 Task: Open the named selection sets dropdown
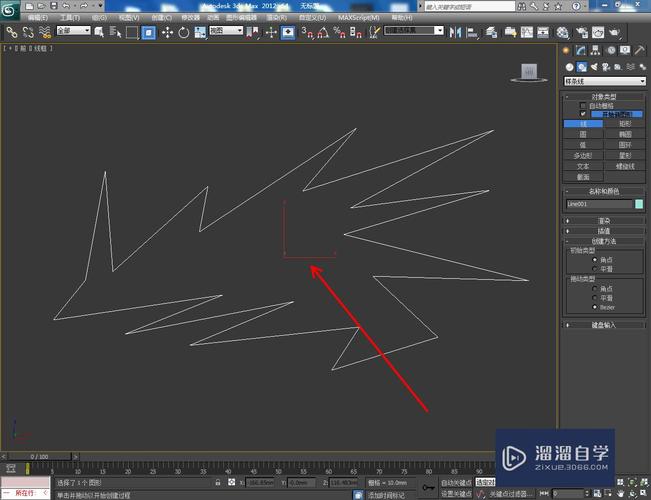[x=414, y=30]
